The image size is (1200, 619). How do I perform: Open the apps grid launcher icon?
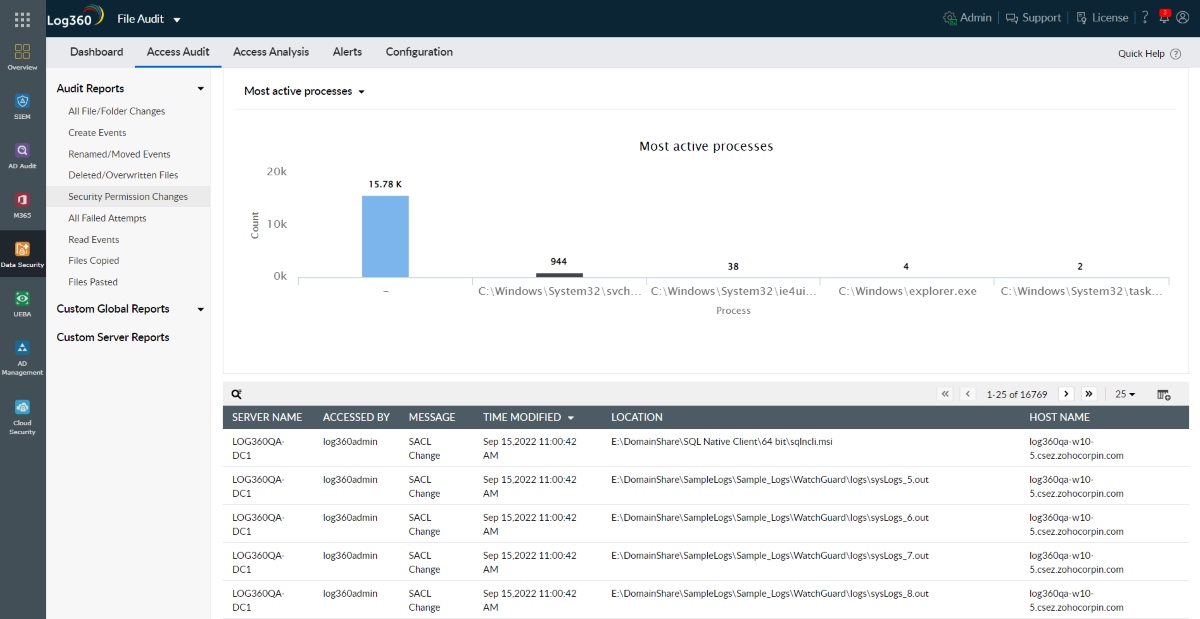(x=22, y=19)
